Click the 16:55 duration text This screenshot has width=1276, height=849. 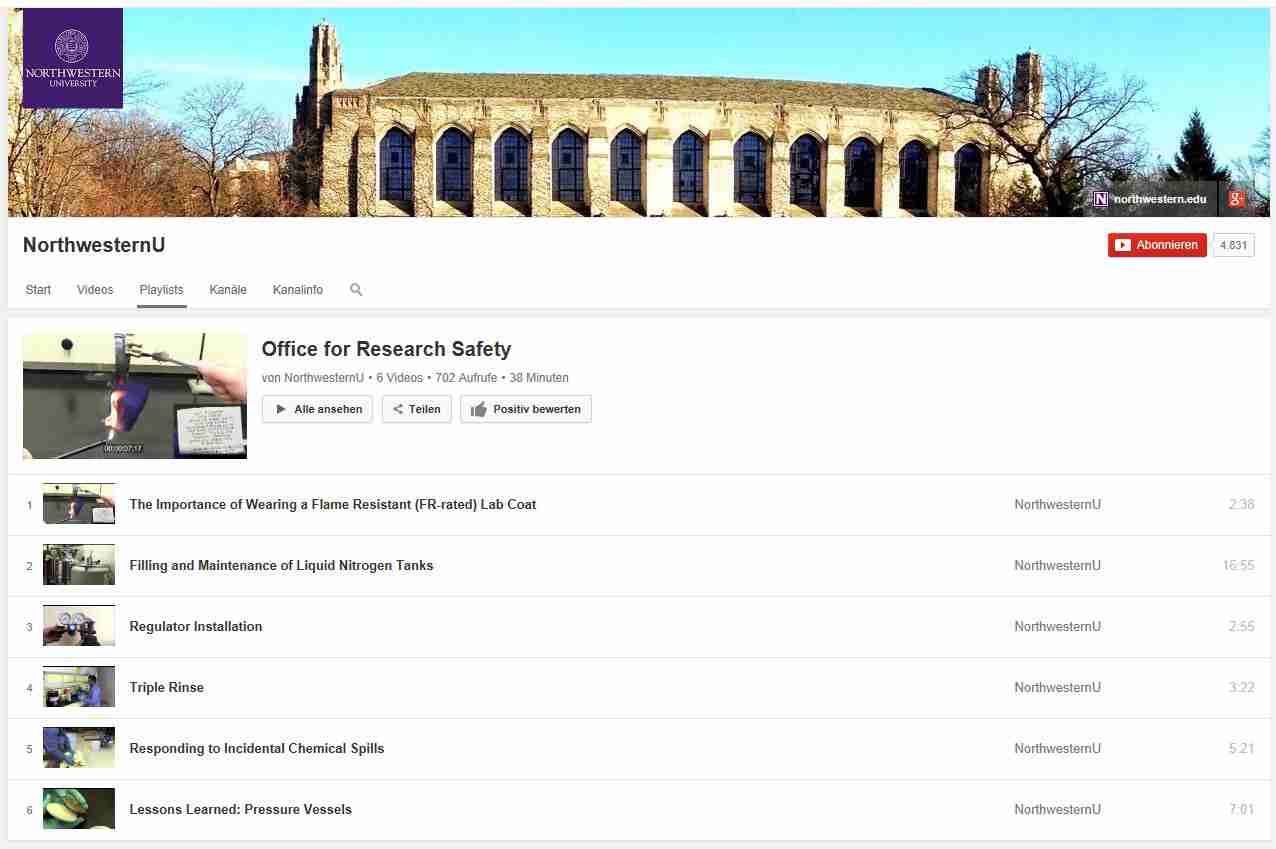point(1238,566)
